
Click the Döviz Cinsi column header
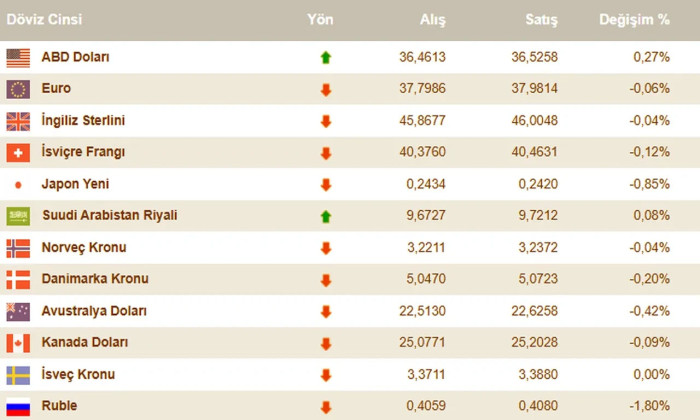pyautogui.click(x=44, y=20)
